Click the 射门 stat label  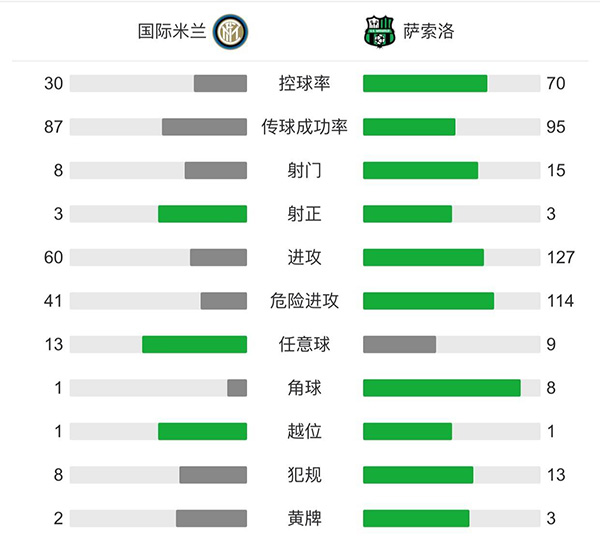304,171
